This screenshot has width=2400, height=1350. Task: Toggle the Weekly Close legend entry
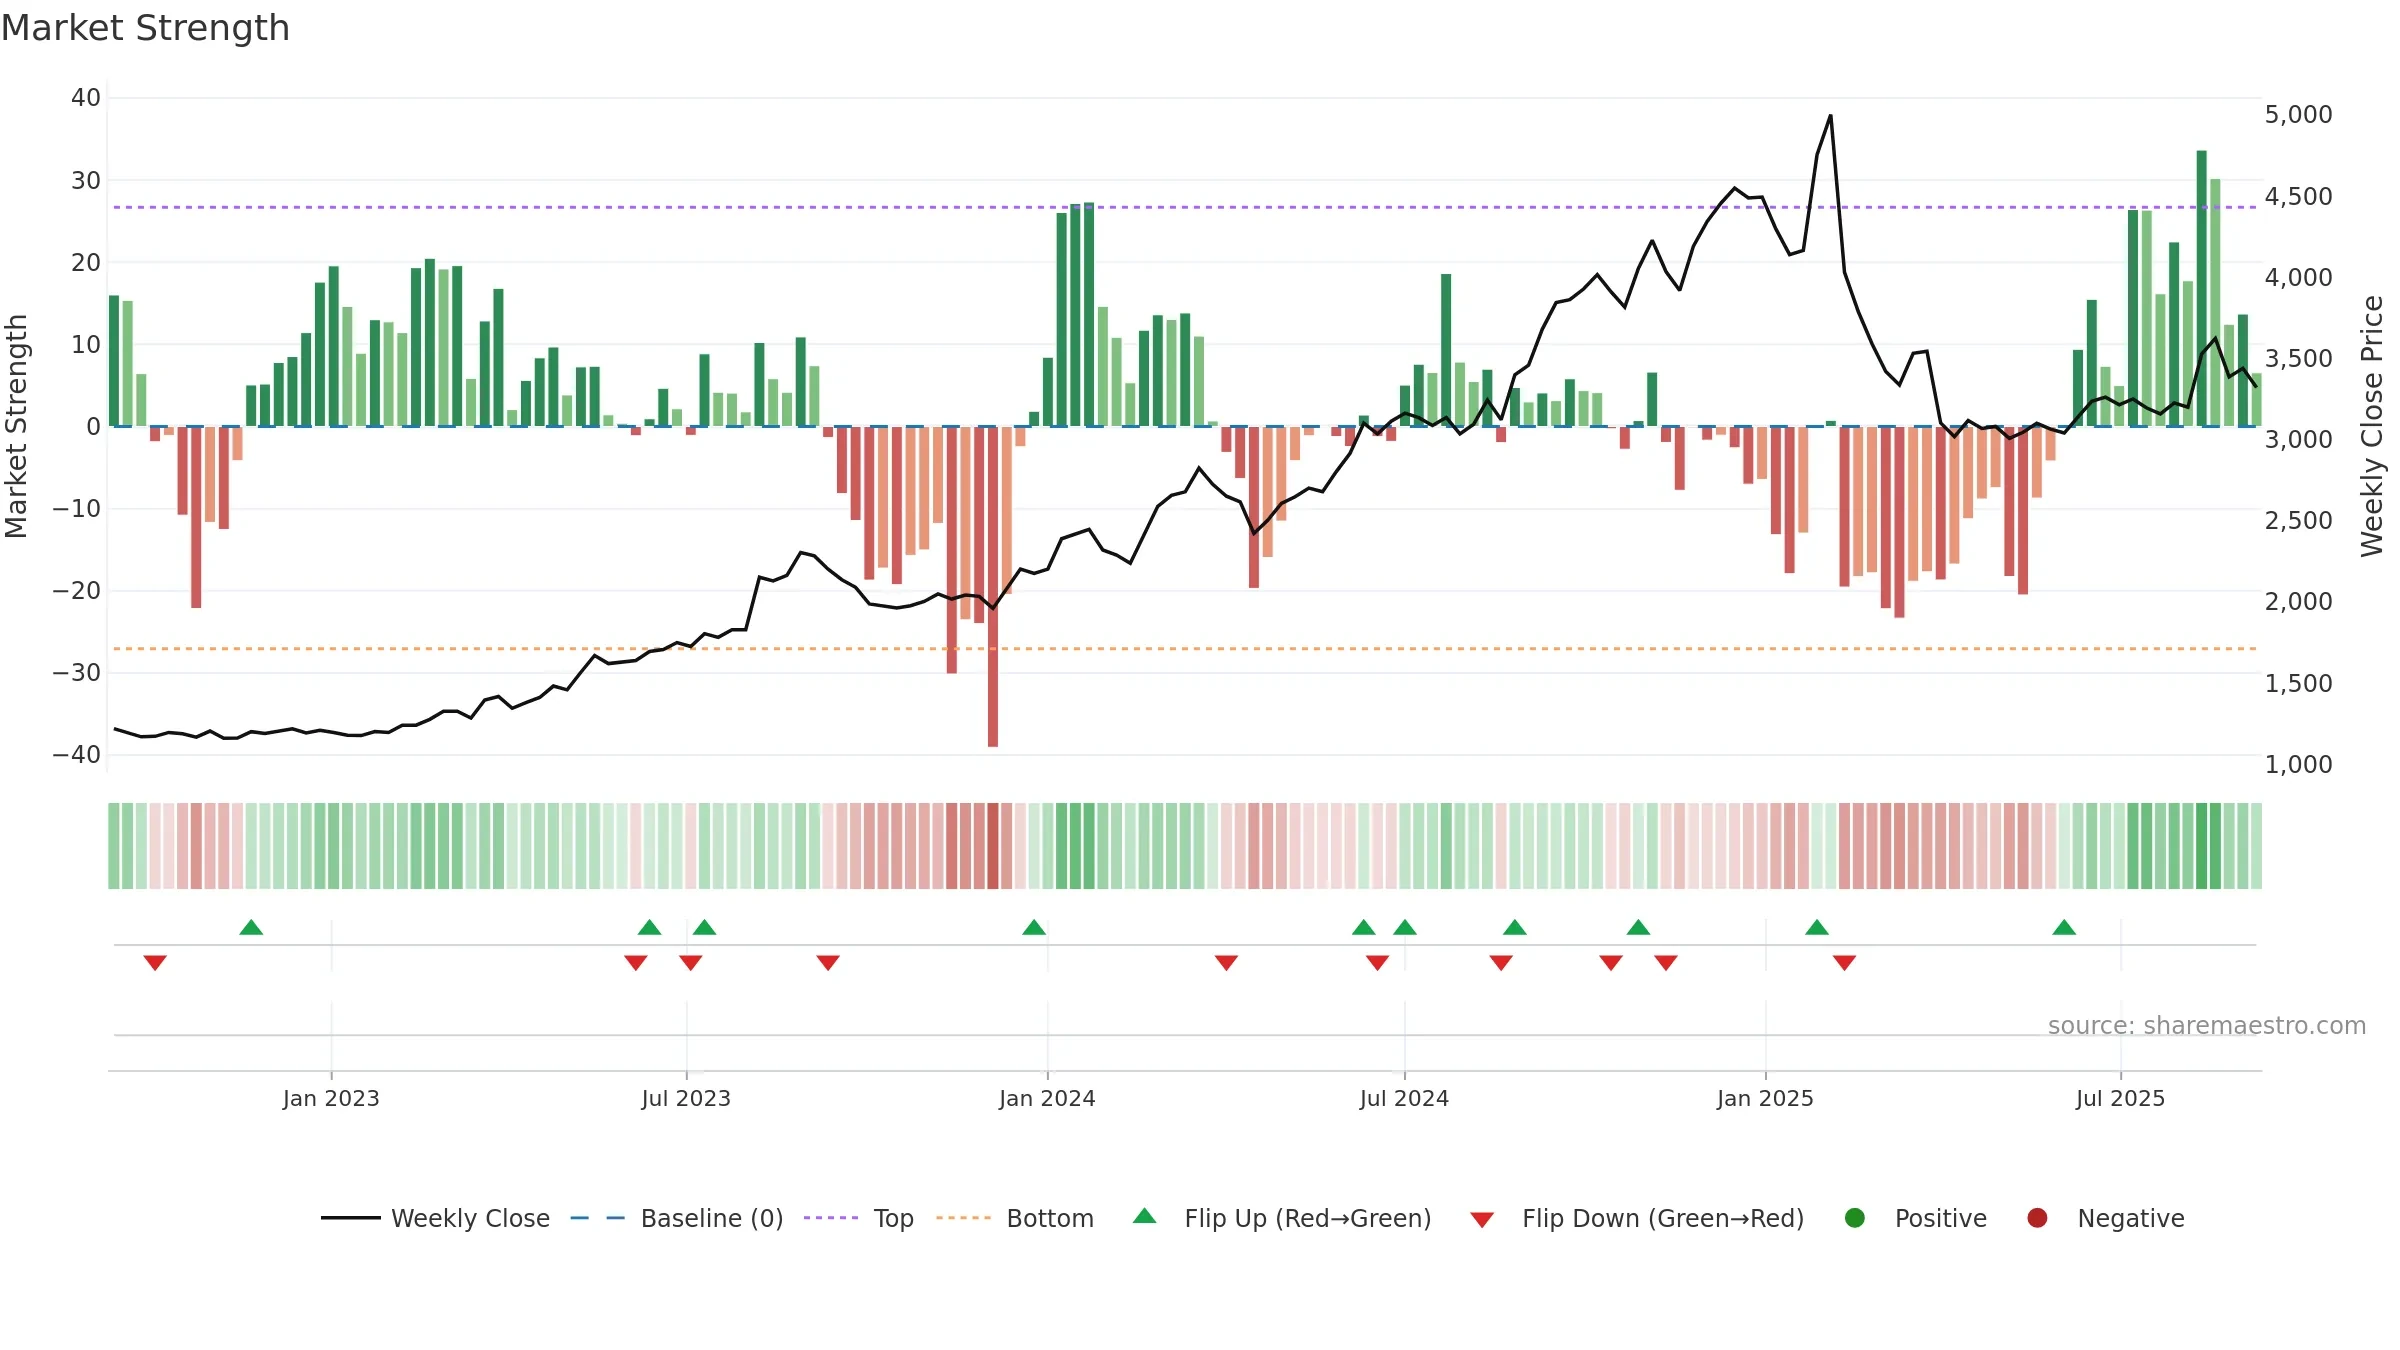[435, 1218]
